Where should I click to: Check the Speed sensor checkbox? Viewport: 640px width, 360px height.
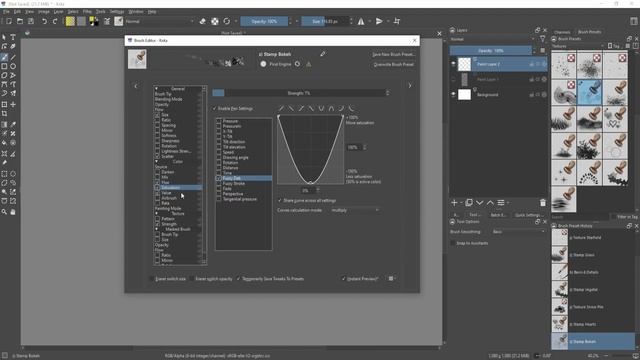pyautogui.click(x=219, y=152)
